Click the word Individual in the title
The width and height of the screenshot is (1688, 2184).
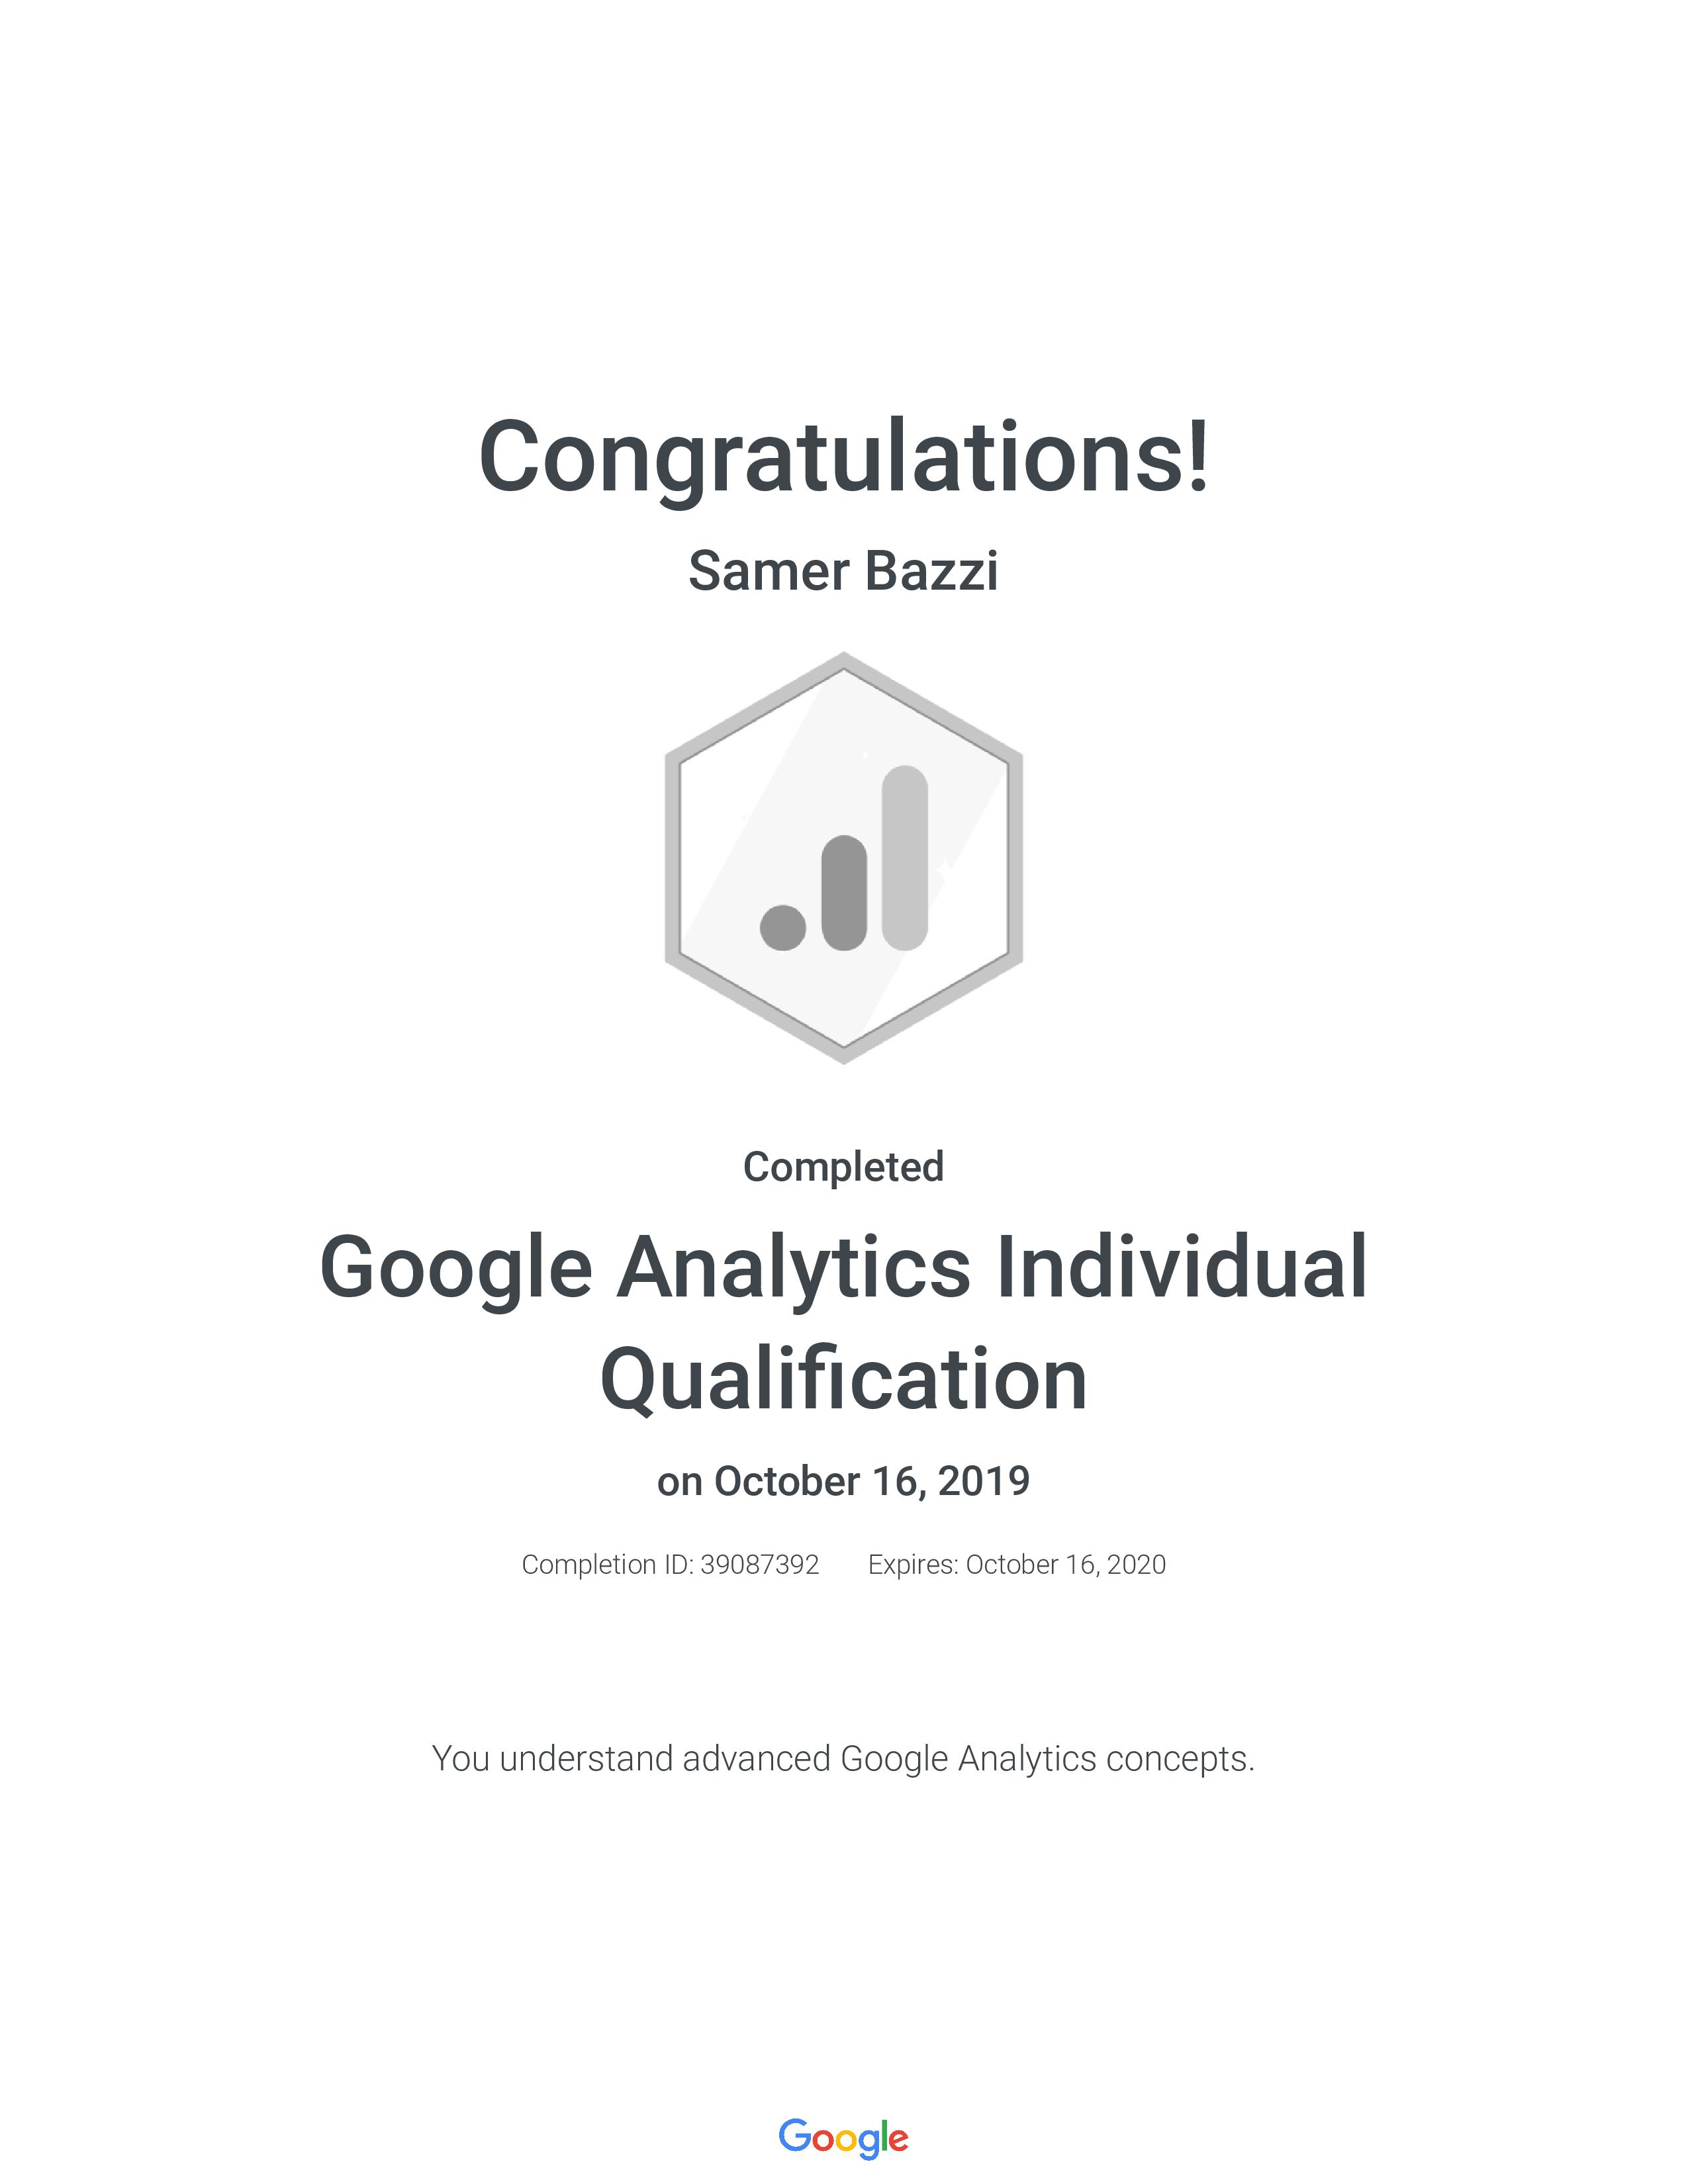[1182, 1268]
